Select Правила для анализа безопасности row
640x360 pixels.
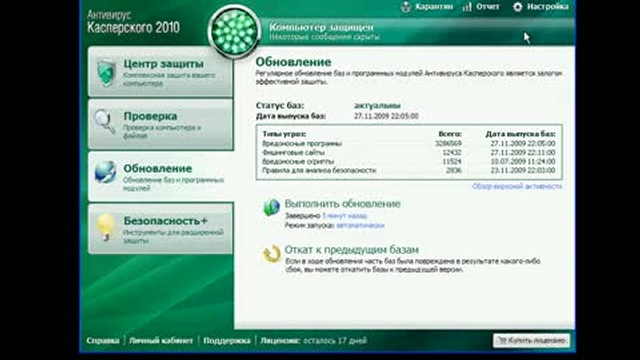409,171
